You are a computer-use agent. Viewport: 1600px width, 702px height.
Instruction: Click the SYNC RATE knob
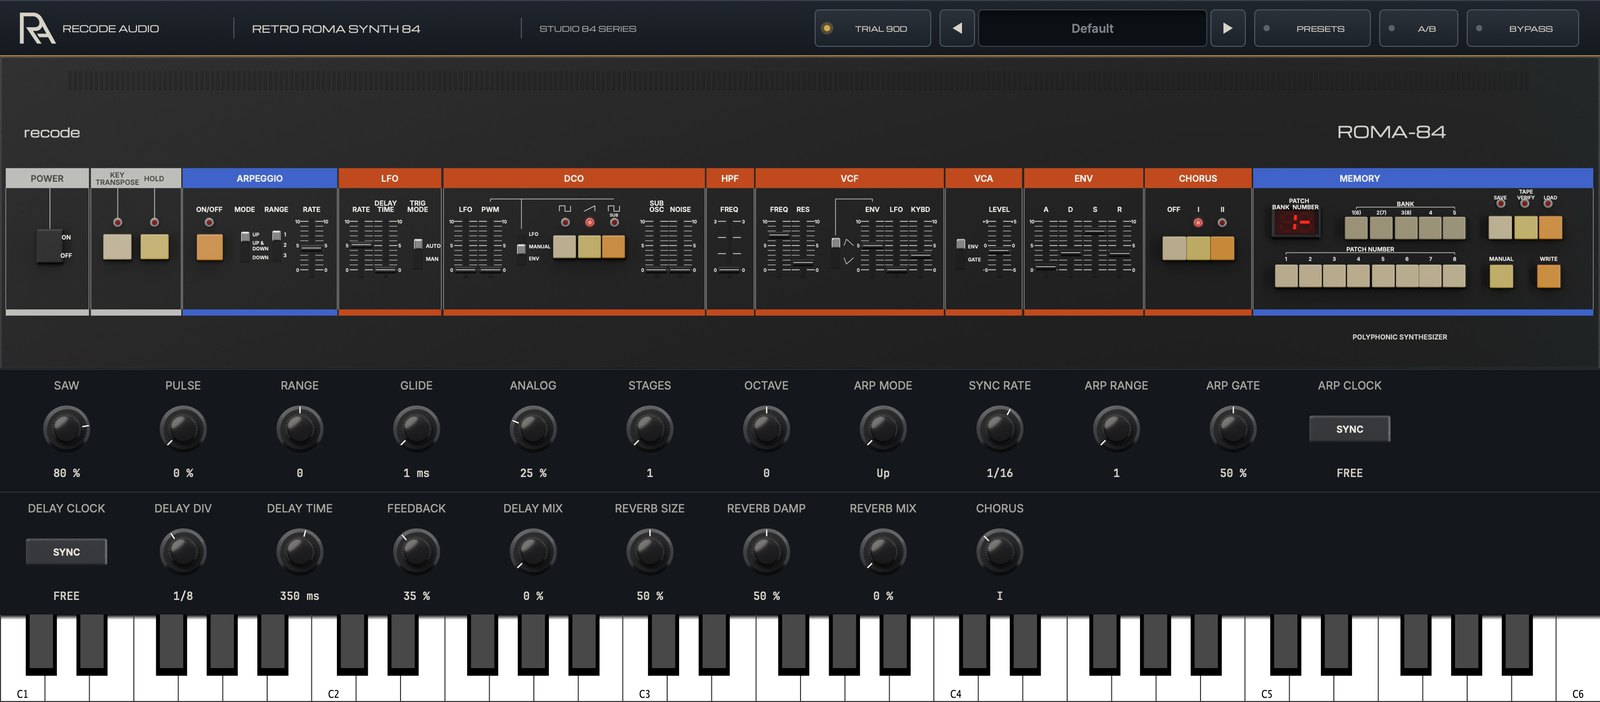(999, 429)
